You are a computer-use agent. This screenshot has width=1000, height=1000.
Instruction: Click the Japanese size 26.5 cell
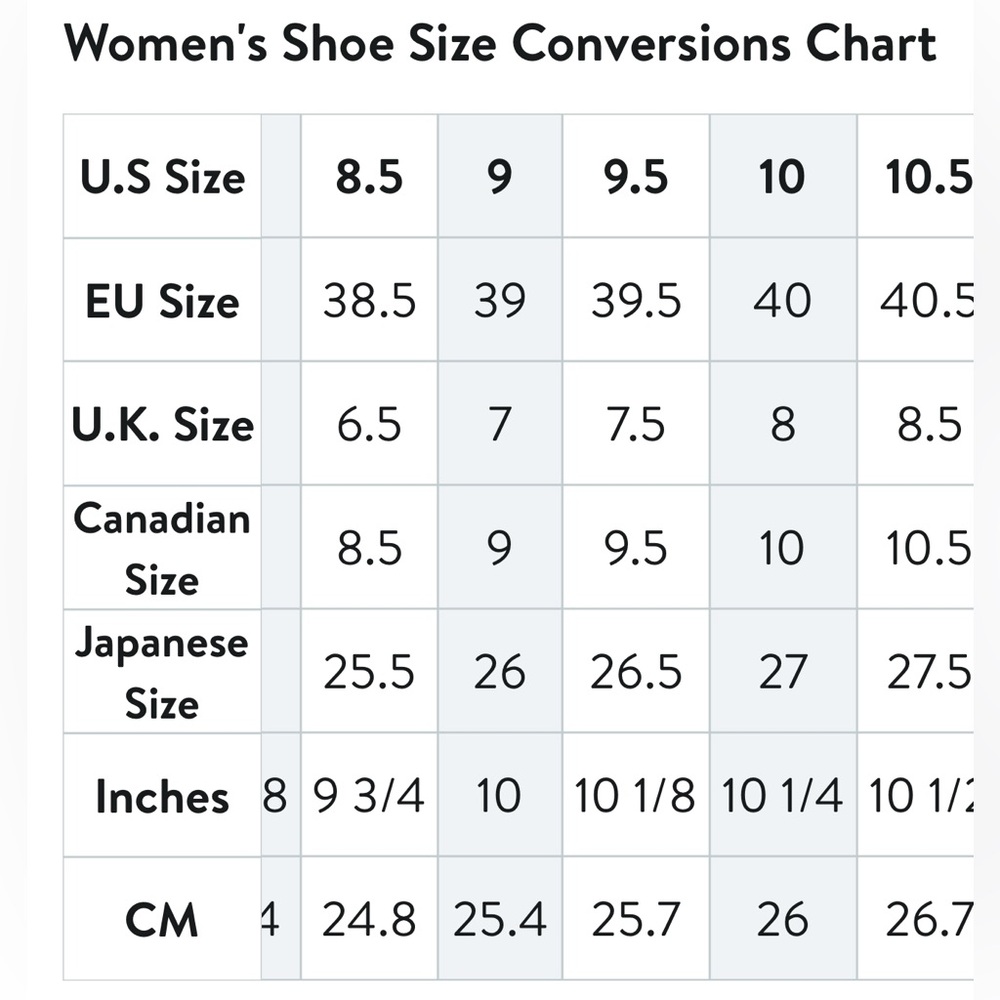coord(636,671)
